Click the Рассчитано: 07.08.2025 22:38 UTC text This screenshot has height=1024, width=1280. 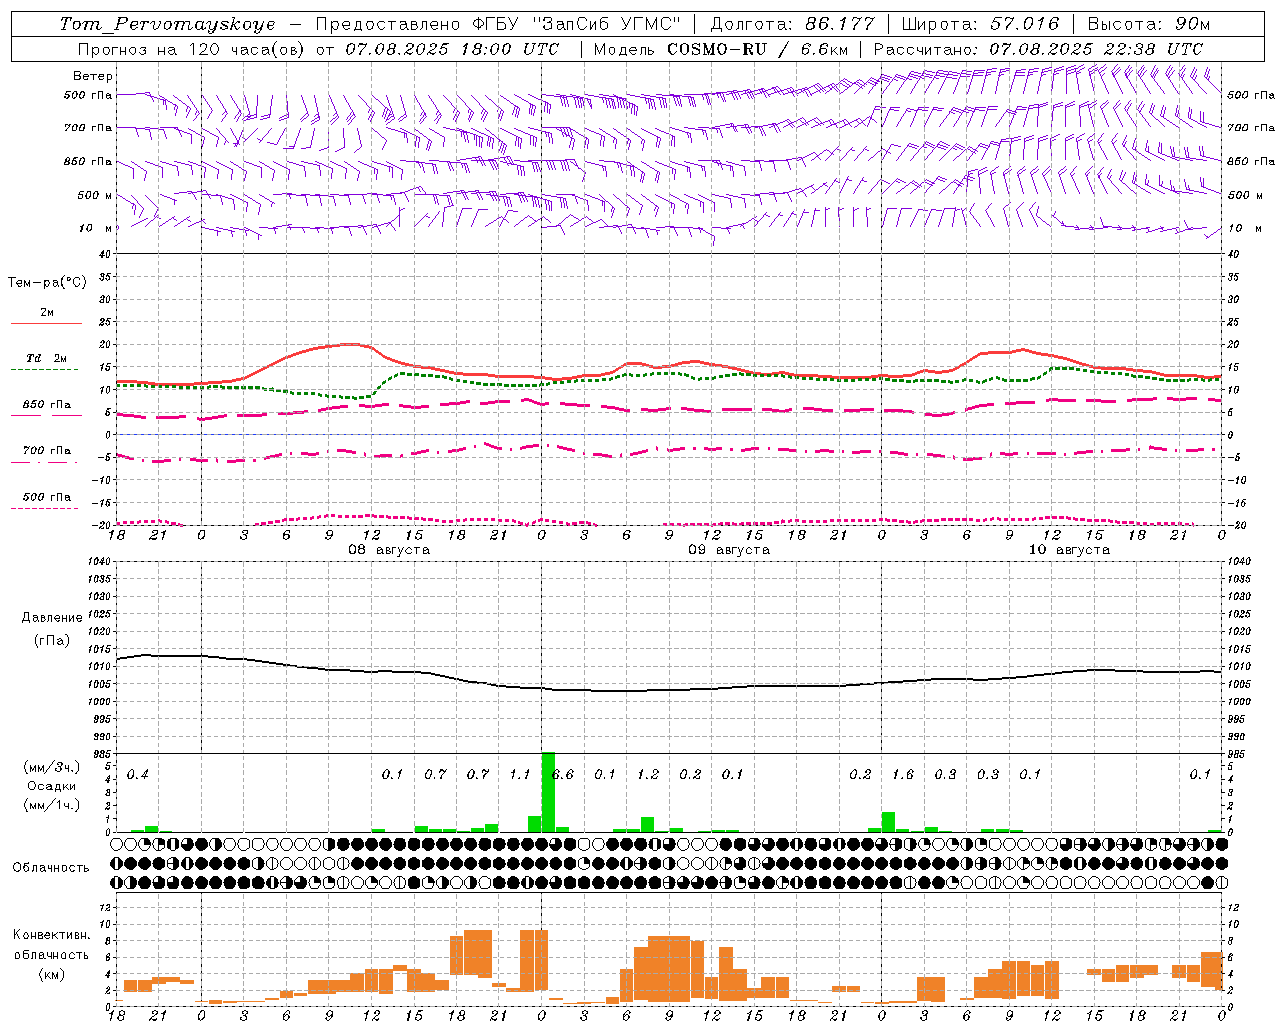pos(1038,48)
